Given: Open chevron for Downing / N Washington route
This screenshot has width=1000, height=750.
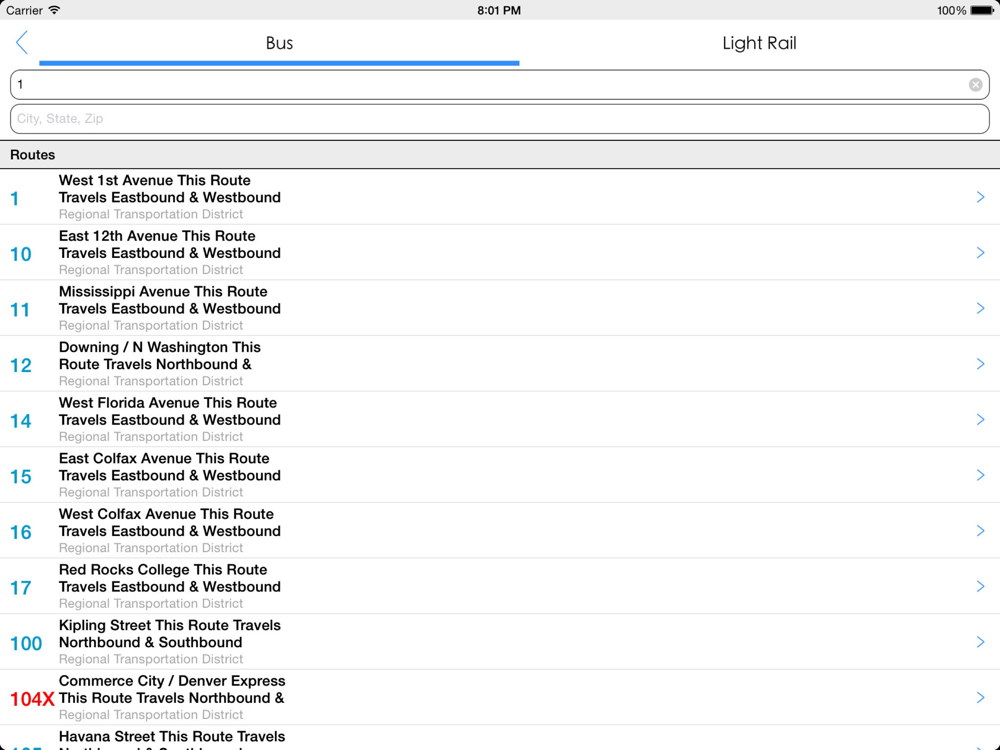Looking at the screenshot, I should click(980, 364).
